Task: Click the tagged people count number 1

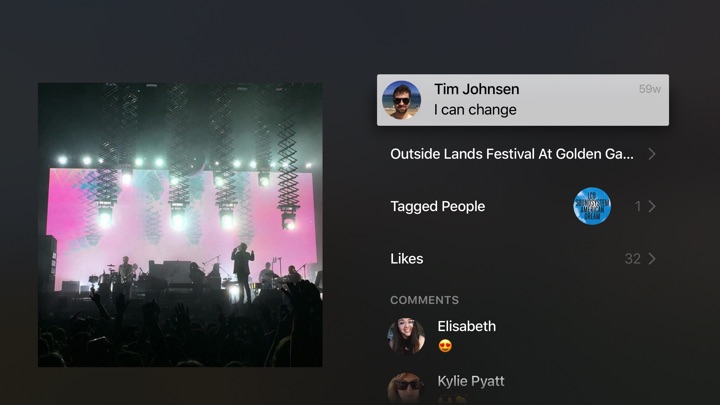Action: point(638,206)
